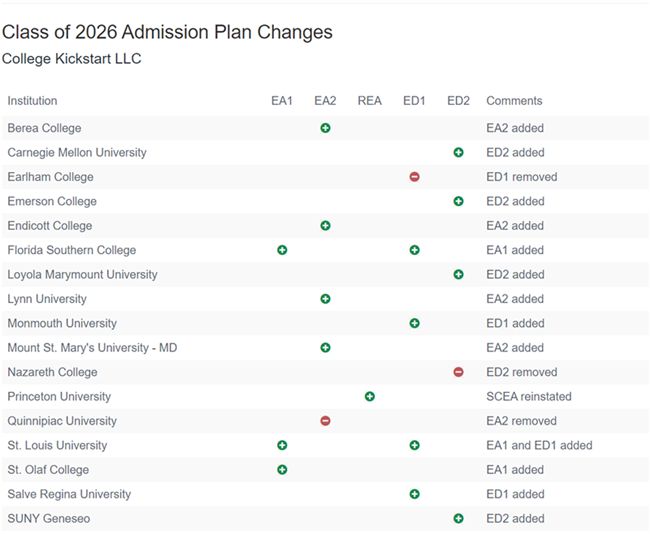The height and width of the screenshot is (534, 650).
Task: Click the red minus icon for Quinnipiac University
Action: pos(325,421)
